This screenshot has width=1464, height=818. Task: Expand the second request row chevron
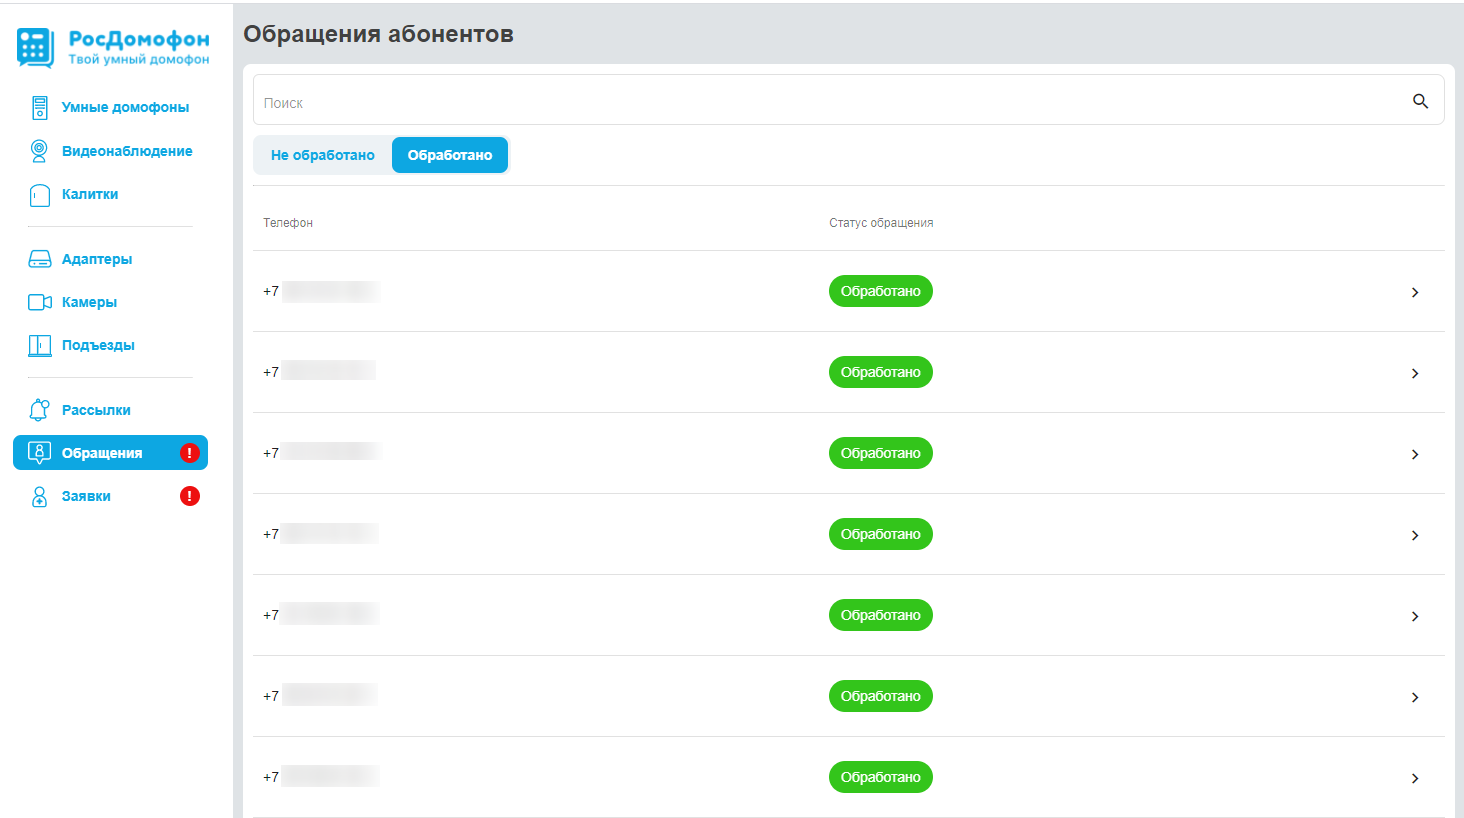(1415, 373)
